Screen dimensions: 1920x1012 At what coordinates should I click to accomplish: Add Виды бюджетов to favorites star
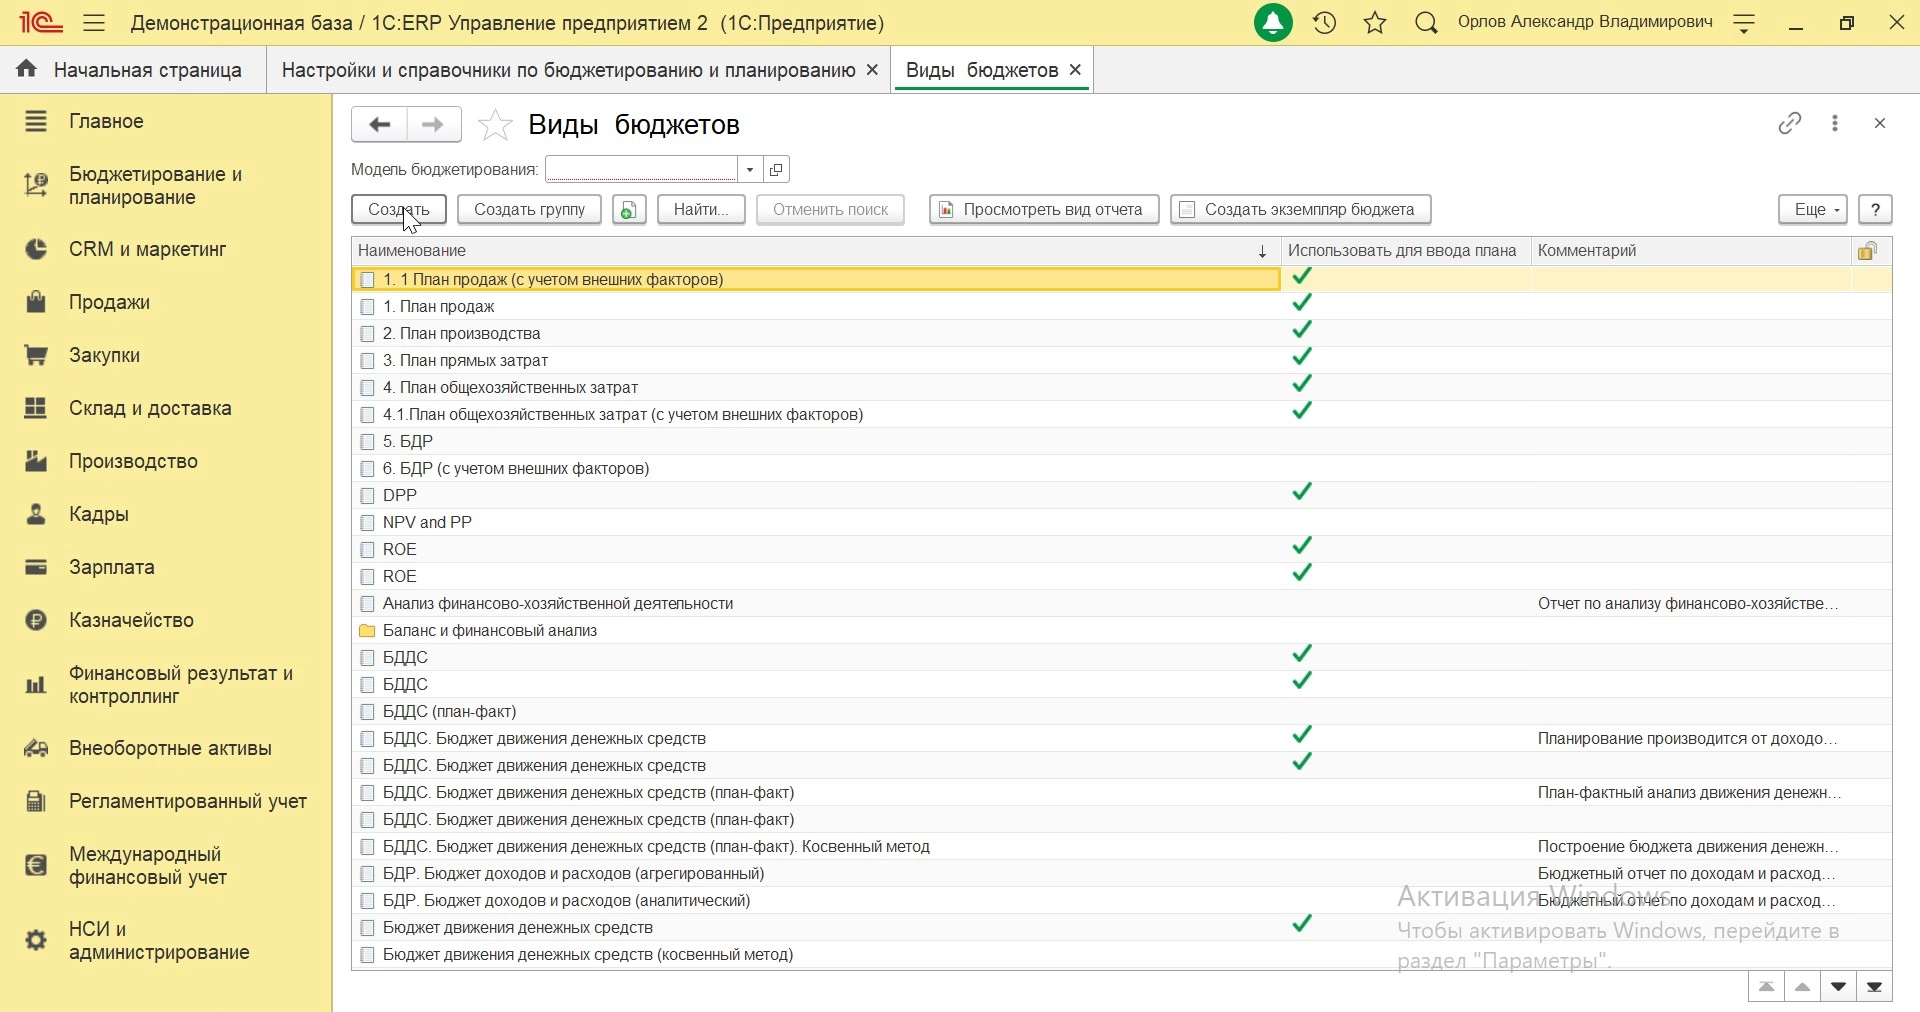point(495,125)
